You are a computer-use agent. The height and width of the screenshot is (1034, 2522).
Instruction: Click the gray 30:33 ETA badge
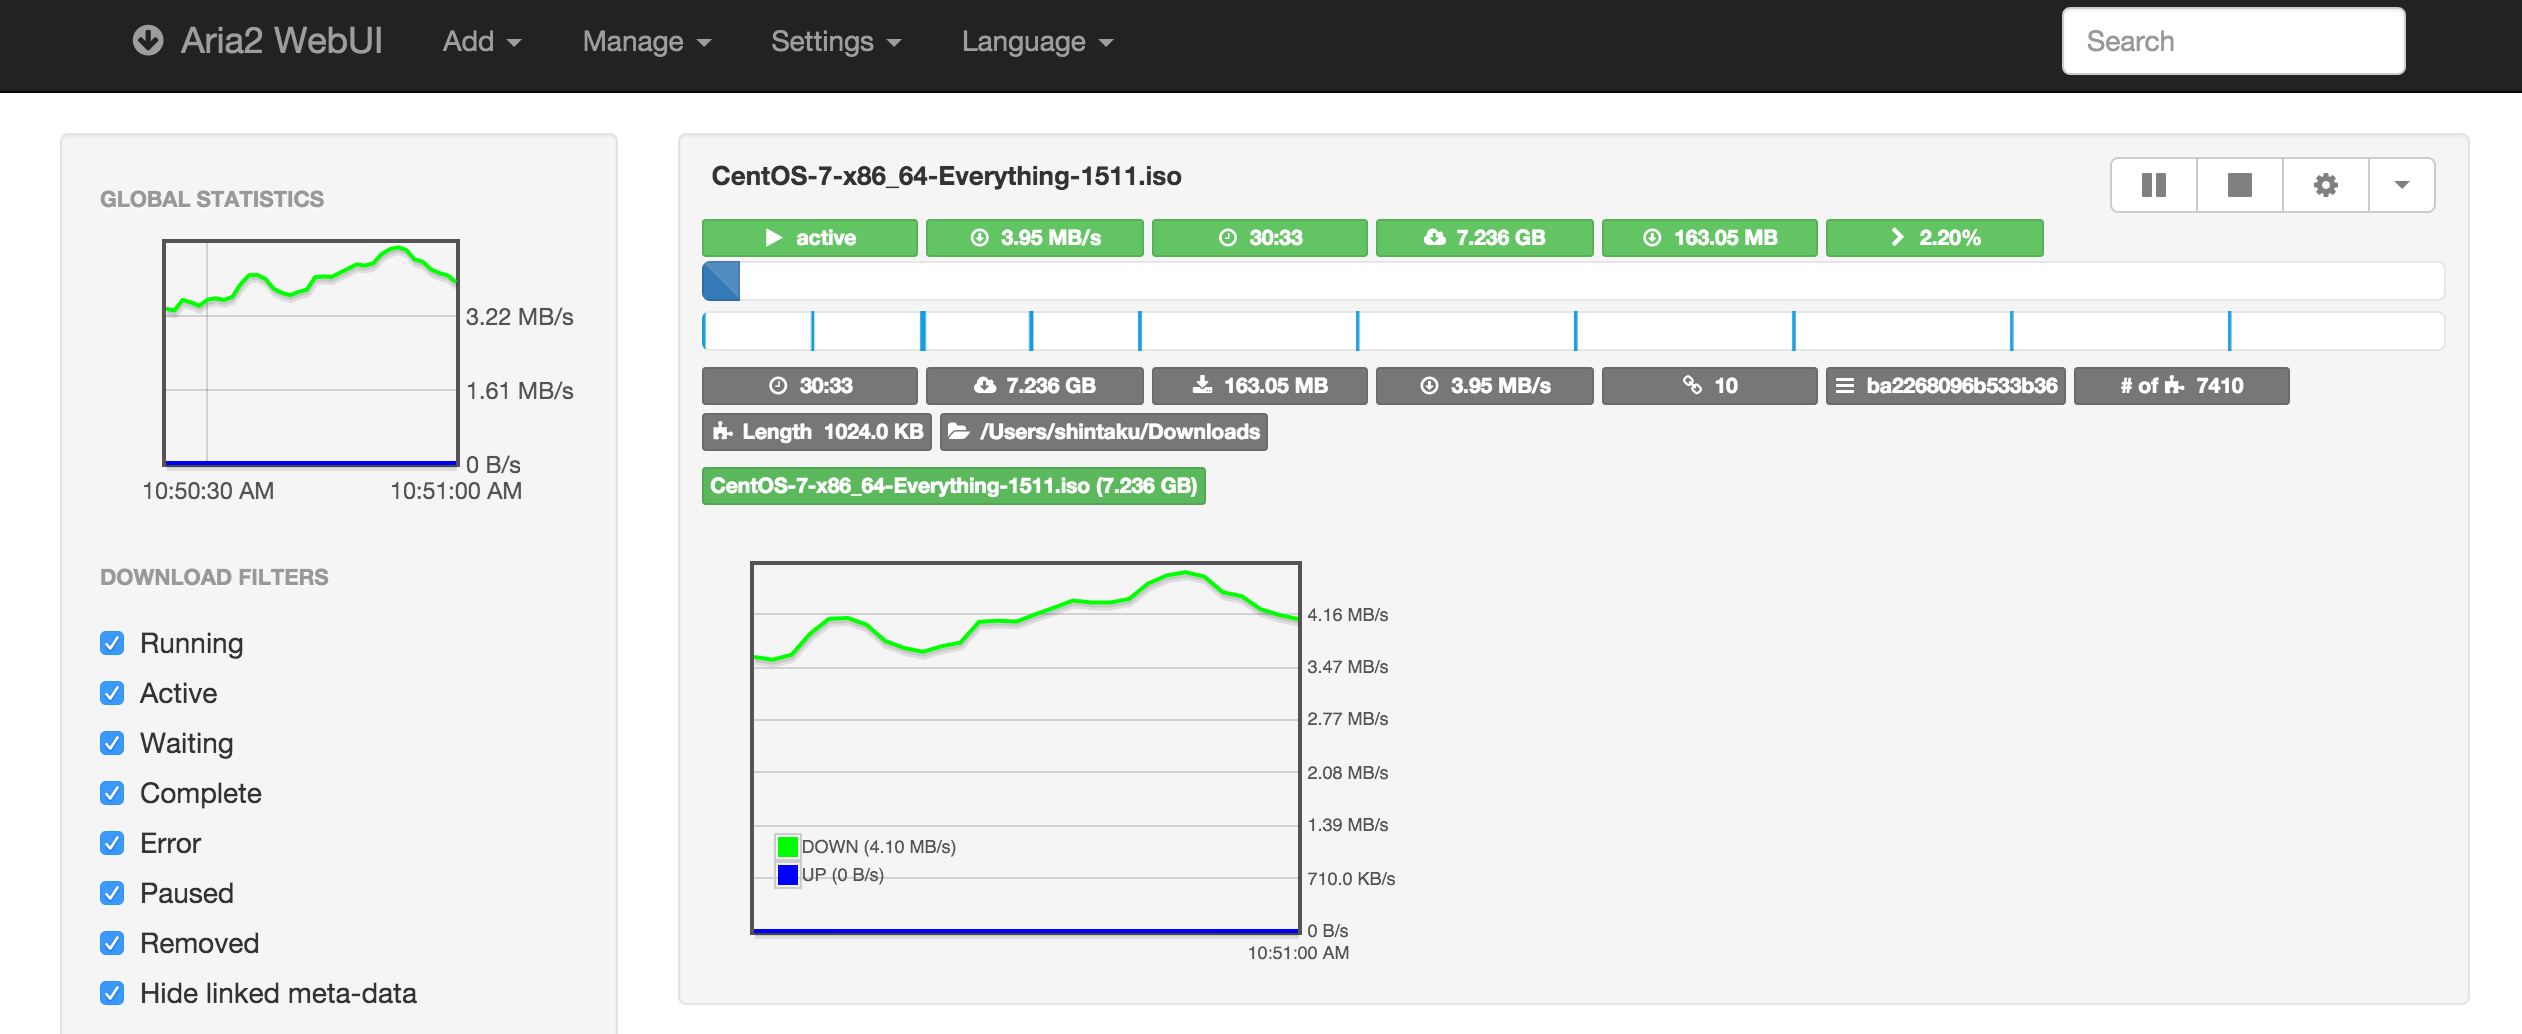(x=809, y=386)
